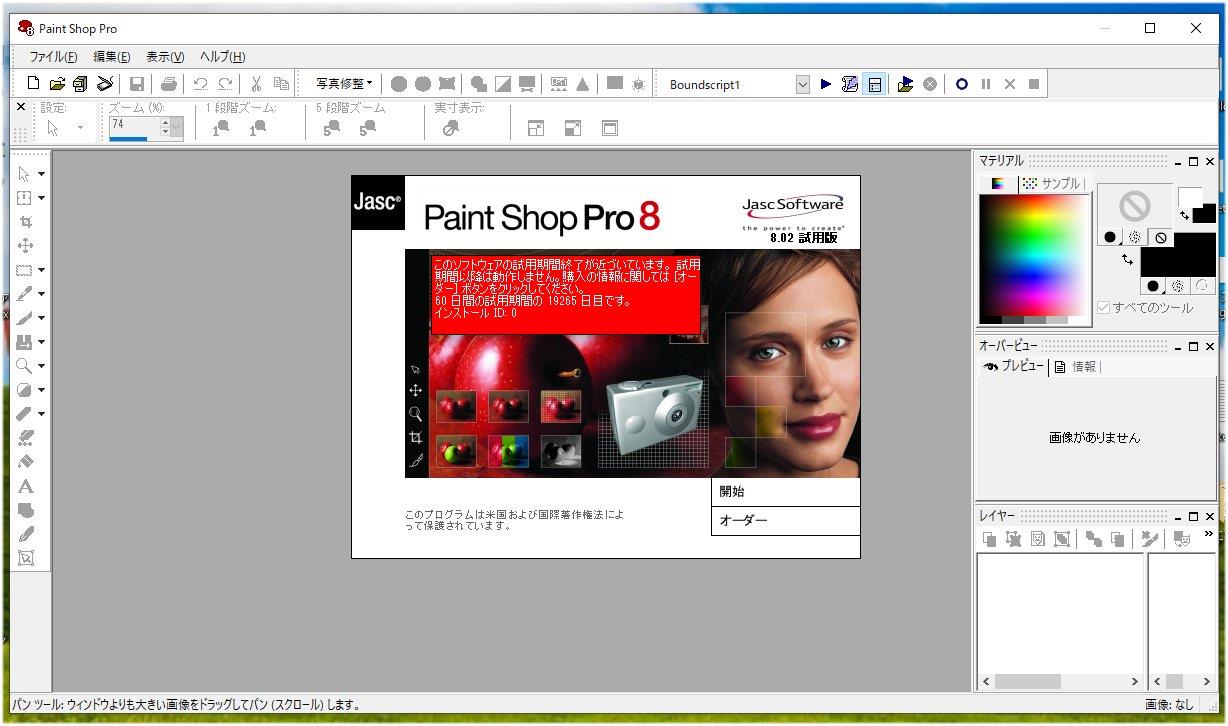Open the ファイル(F) menu
The image size is (1228, 726).
[53, 56]
